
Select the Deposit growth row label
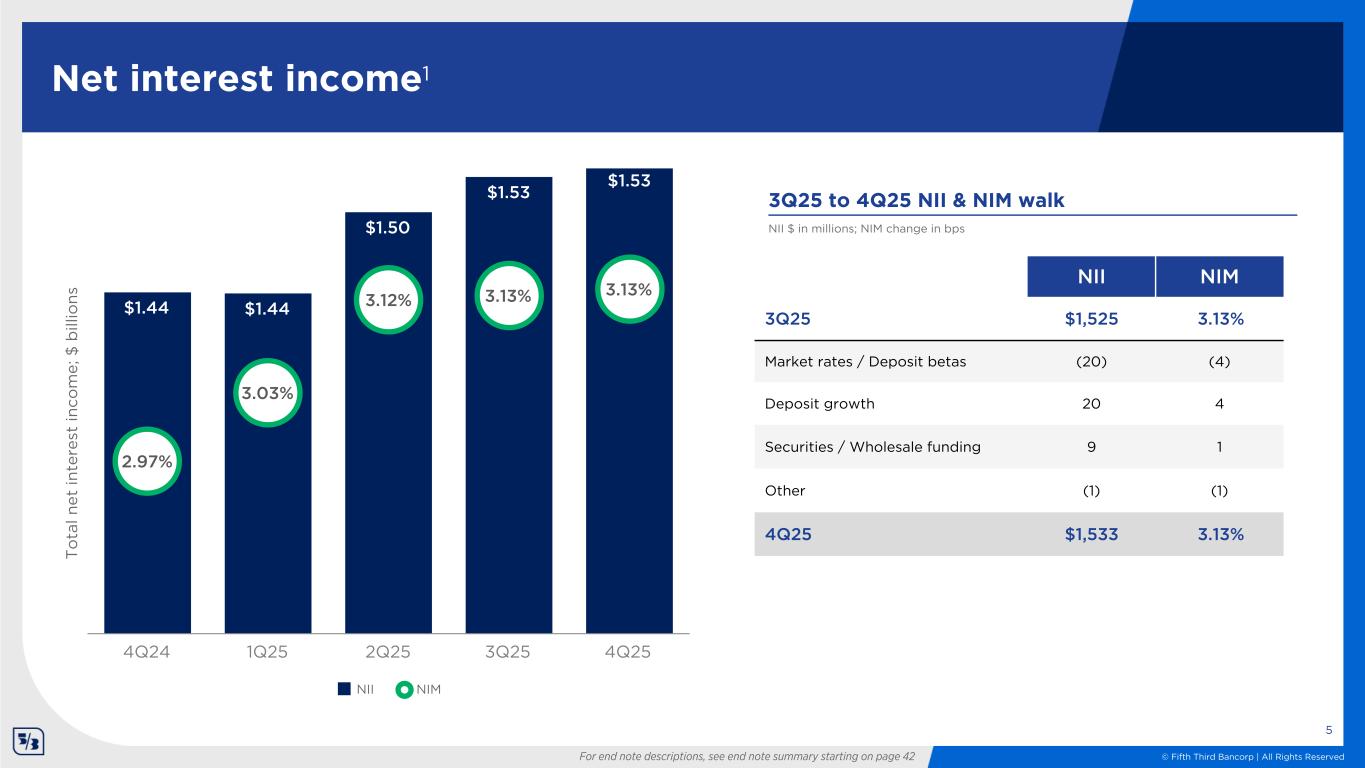click(820, 404)
